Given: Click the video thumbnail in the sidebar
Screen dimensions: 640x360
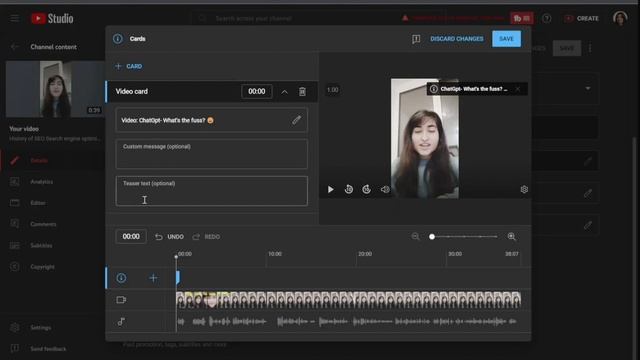Looking at the screenshot, I should click(x=55, y=89).
